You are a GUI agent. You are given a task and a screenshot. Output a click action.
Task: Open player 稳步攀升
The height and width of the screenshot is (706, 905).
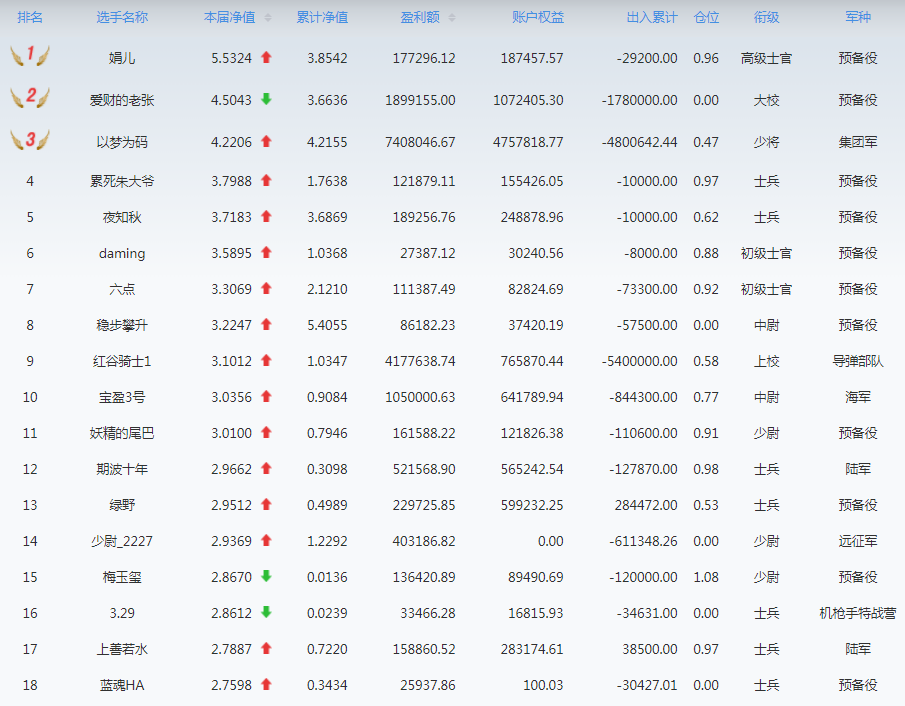point(122,325)
